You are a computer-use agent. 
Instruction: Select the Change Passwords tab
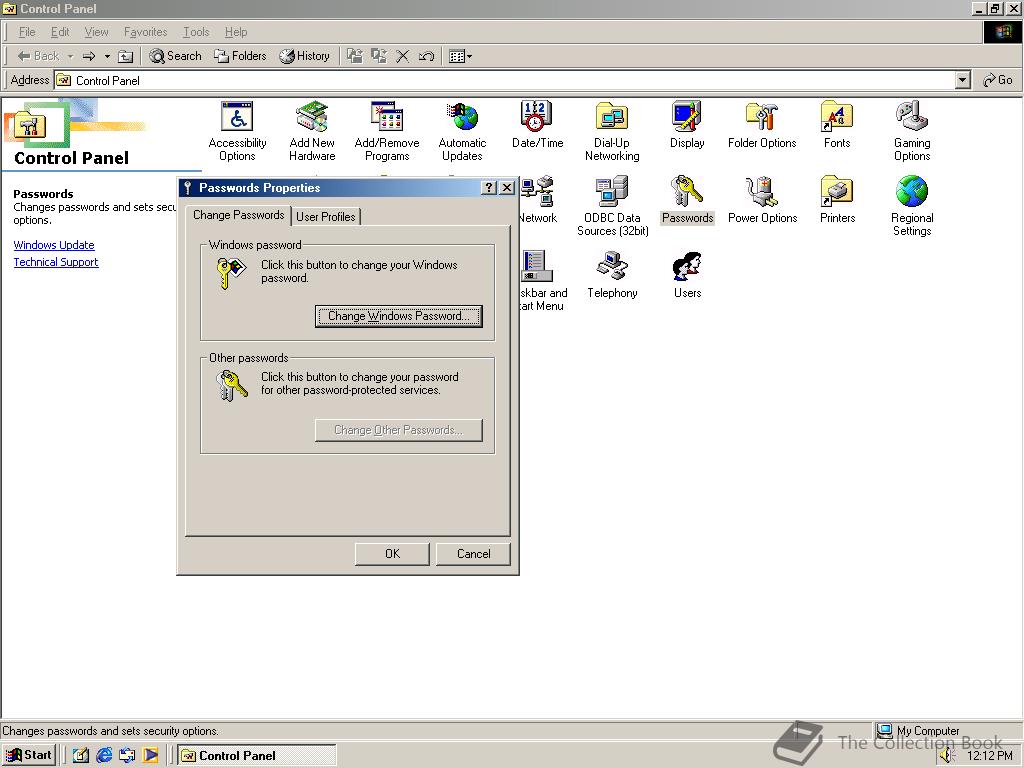click(238, 215)
